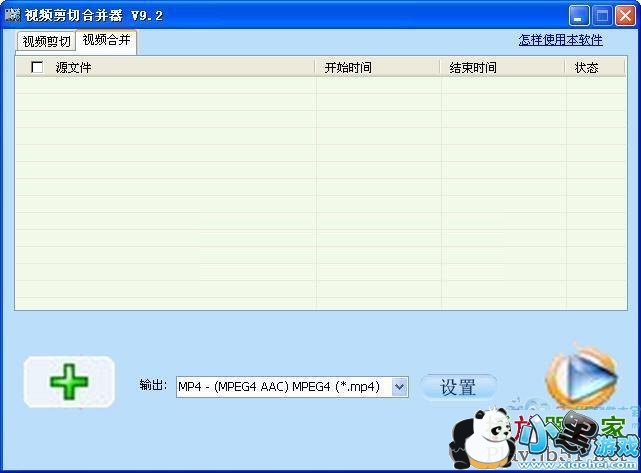
Task: Click the disabled maximize window button
Action: pyautogui.click(x=602, y=16)
